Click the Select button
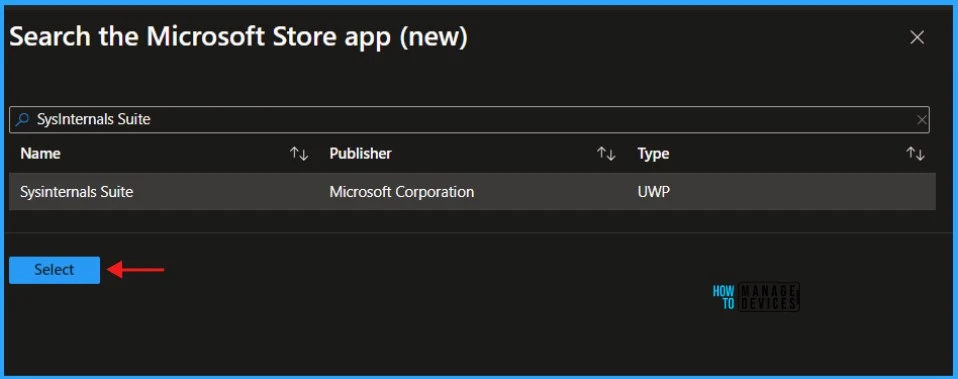This screenshot has height=379, width=958. tap(54, 270)
